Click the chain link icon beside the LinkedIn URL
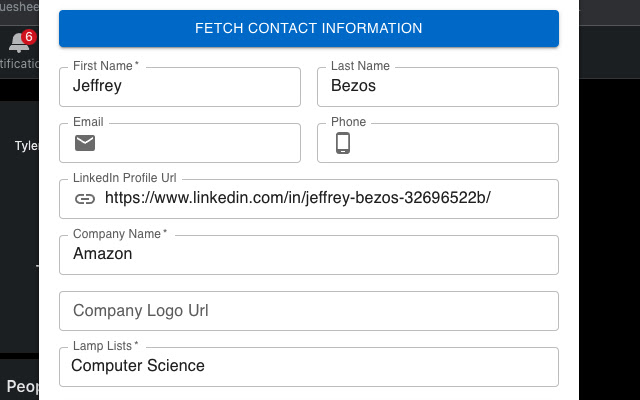This screenshot has height=400, width=640. [x=86, y=199]
